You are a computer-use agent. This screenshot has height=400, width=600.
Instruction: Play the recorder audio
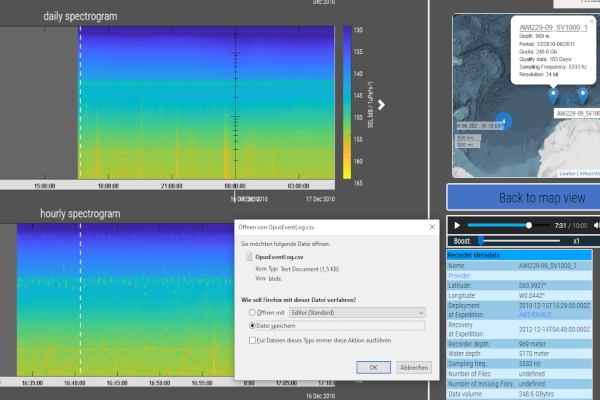tap(457, 225)
